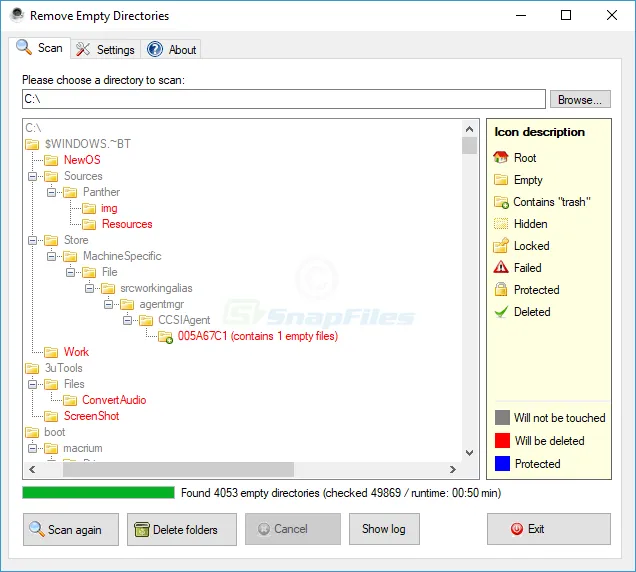This screenshot has height=572, width=636.
Task: Click the folder icon beside Work
Action: [x=51, y=352]
